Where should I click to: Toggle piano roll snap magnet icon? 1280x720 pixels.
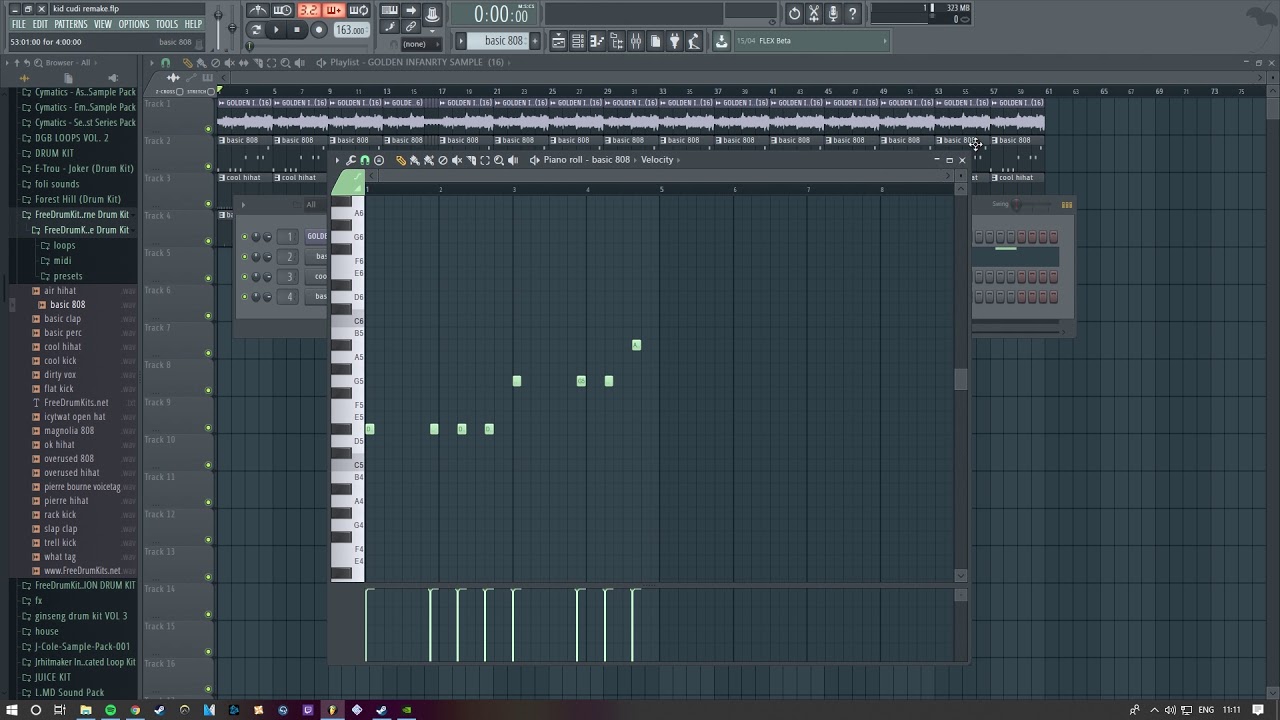tap(364, 160)
